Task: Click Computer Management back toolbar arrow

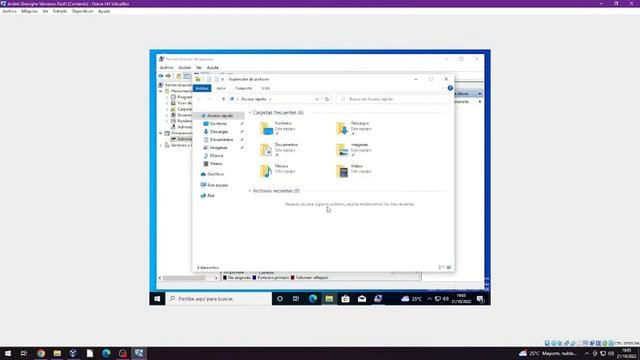Action: (161, 76)
